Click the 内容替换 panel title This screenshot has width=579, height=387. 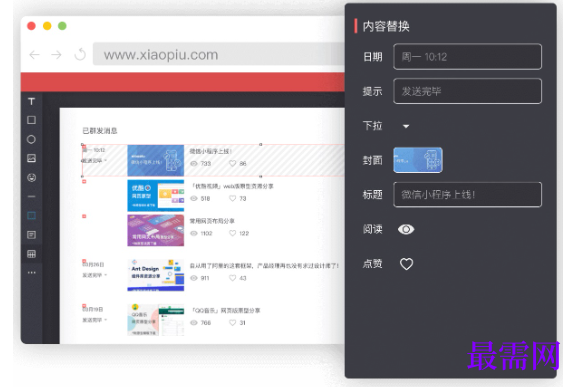(386, 26)
